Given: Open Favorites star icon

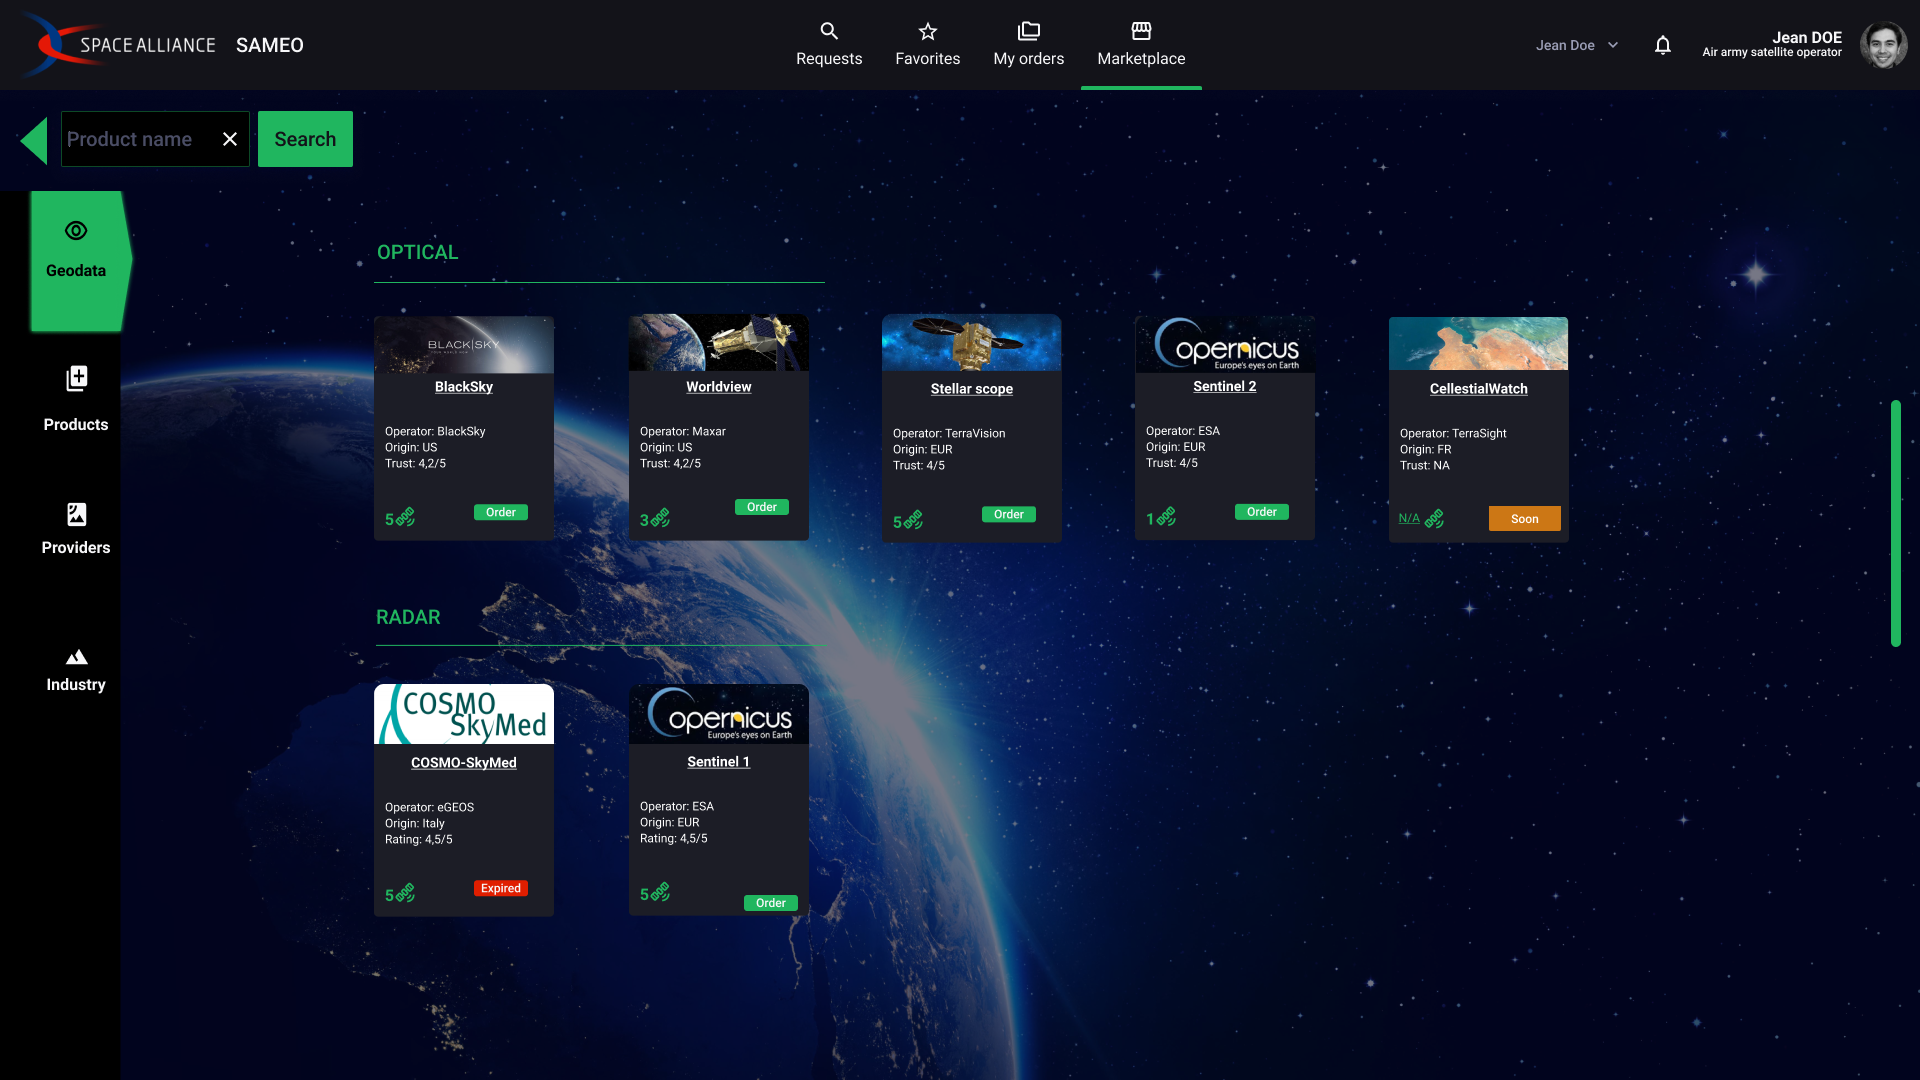Looking at the screenshot, I should point(928,31).
